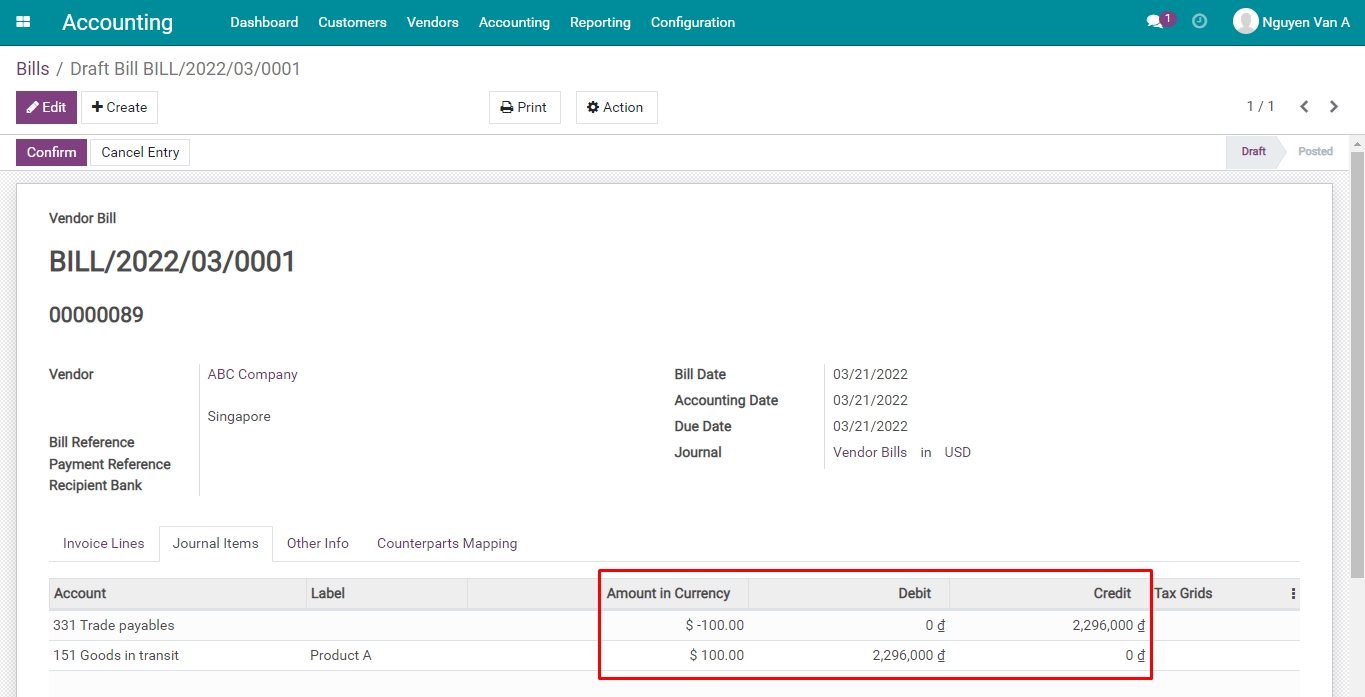Click the Cancel Entry button
1365x697 pixels.
pos(140,152)
